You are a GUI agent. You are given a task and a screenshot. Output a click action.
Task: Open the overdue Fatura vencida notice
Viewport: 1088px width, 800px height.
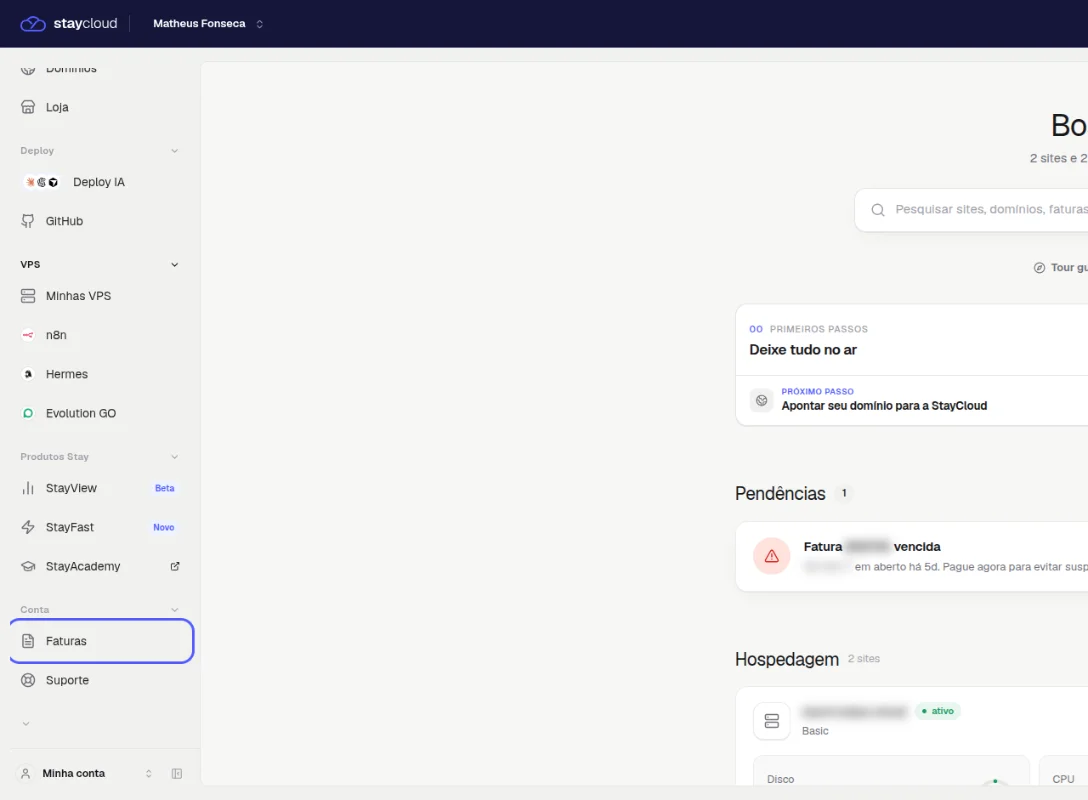(912, 556)
